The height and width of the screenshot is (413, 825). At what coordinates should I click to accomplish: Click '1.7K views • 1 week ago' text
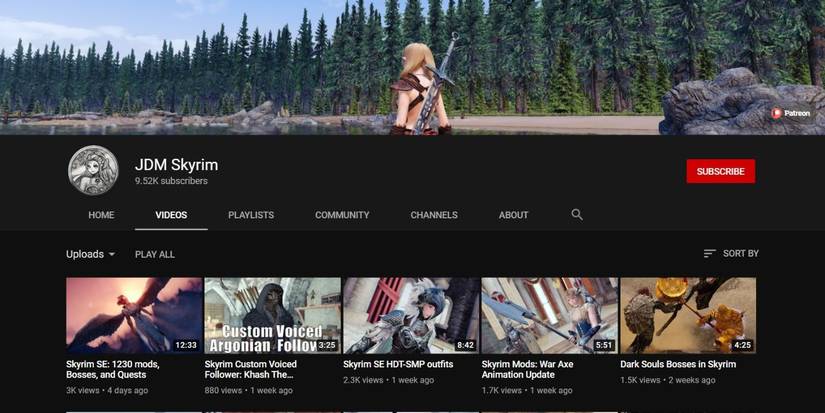[x=527, y=390]
